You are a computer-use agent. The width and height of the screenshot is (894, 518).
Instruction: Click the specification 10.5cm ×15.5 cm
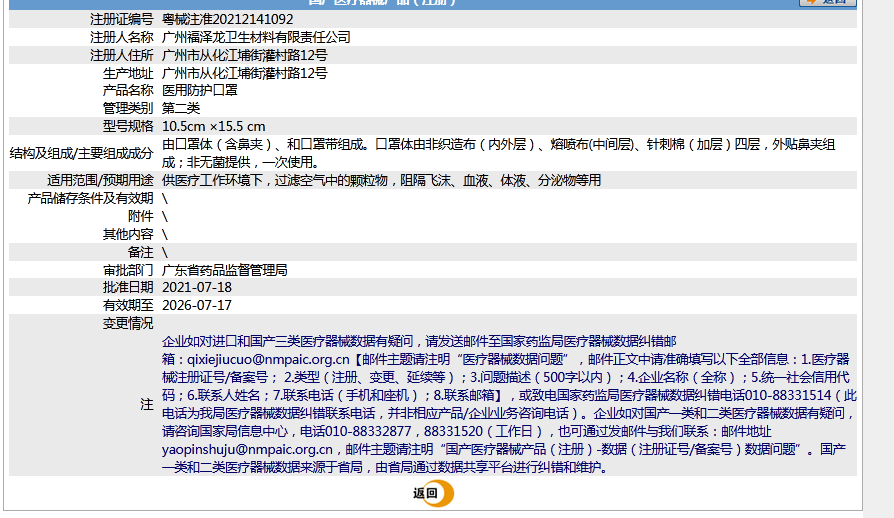tap(213, 126)
